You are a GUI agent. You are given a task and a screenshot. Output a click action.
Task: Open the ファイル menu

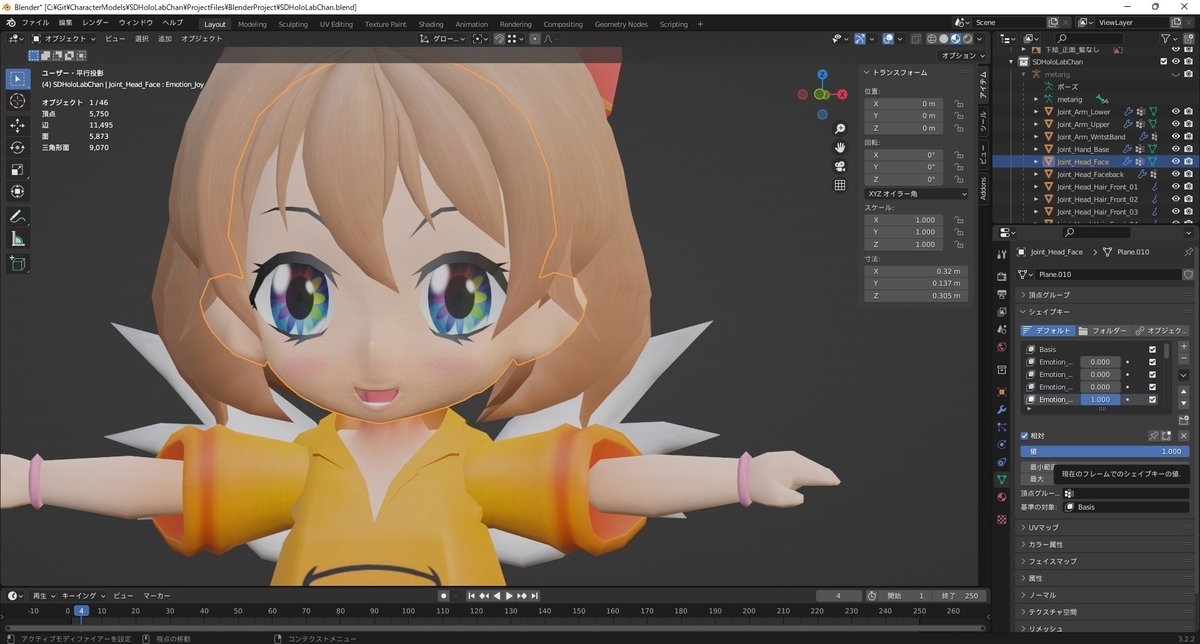click(35, 23)
